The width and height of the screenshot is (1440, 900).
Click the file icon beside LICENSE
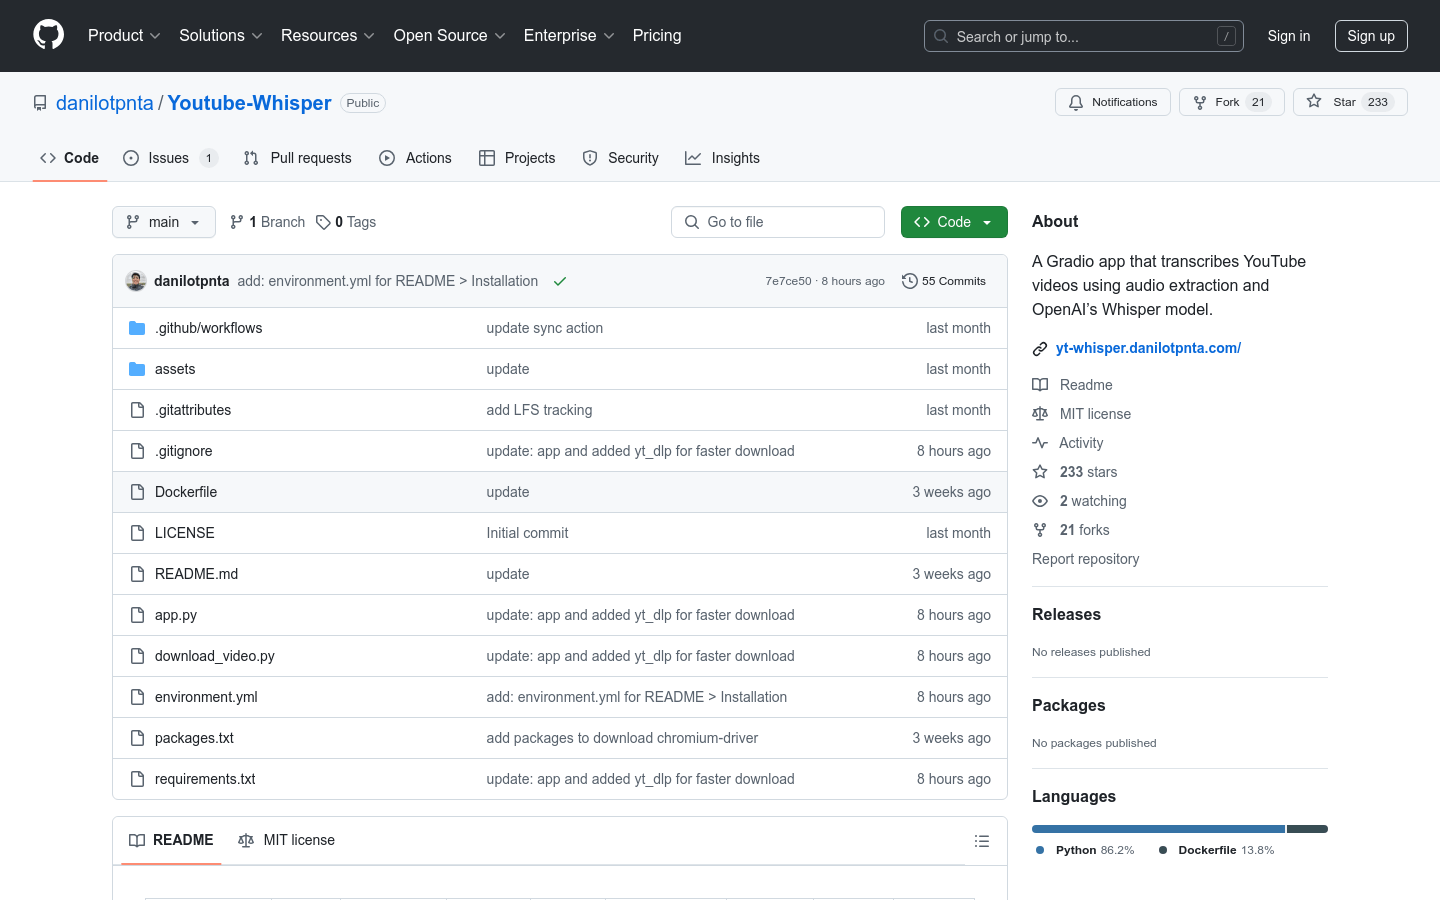click(137, 533)
